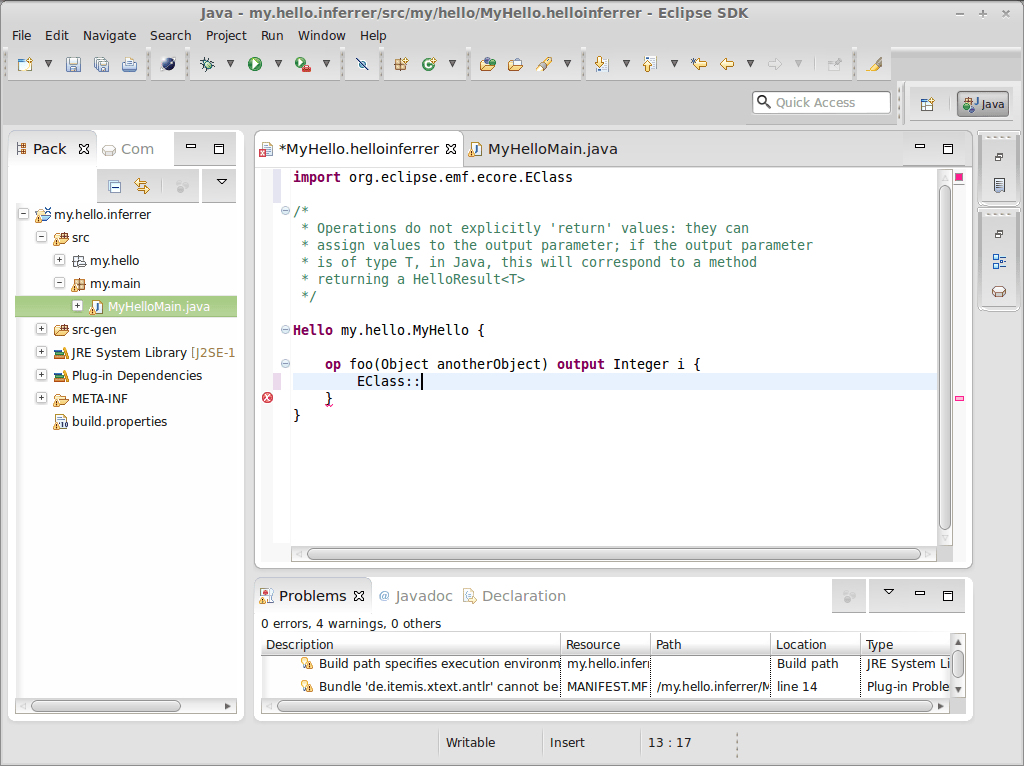Open the Package Explorer view menu

click(x=221, y=183)
